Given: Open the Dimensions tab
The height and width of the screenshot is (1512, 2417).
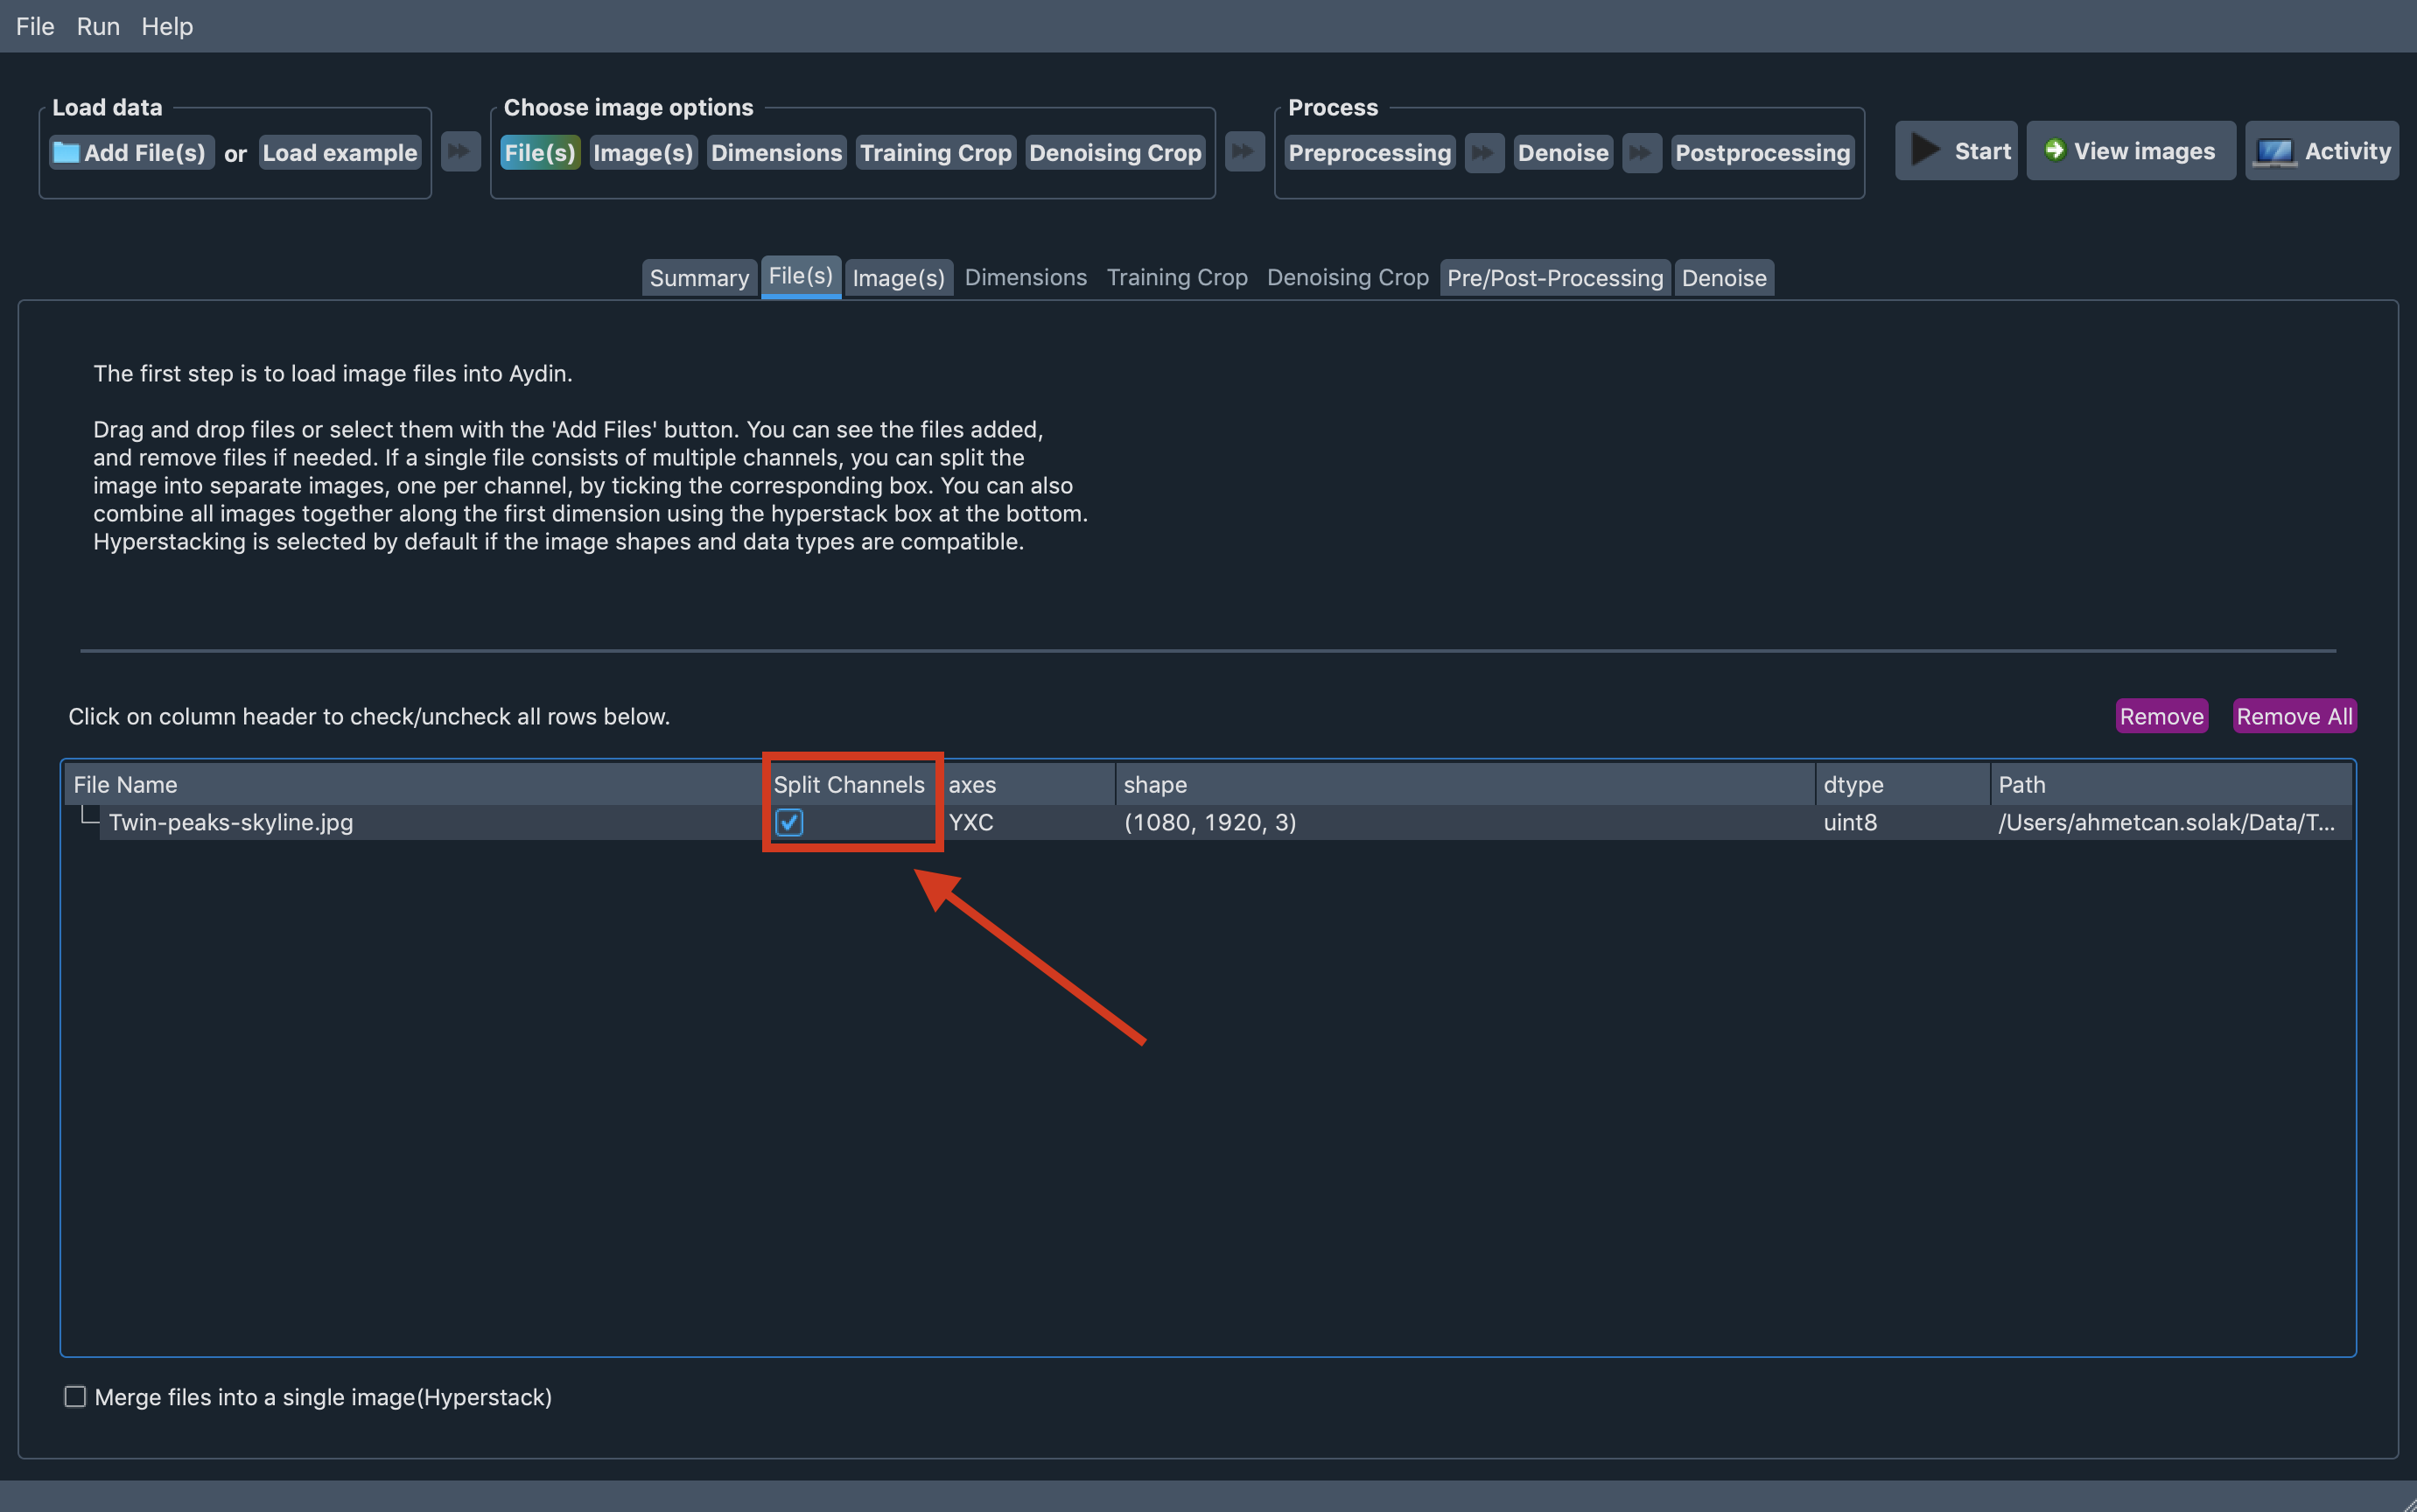Looking at the screenshot, I should [x=1025, y=277].
